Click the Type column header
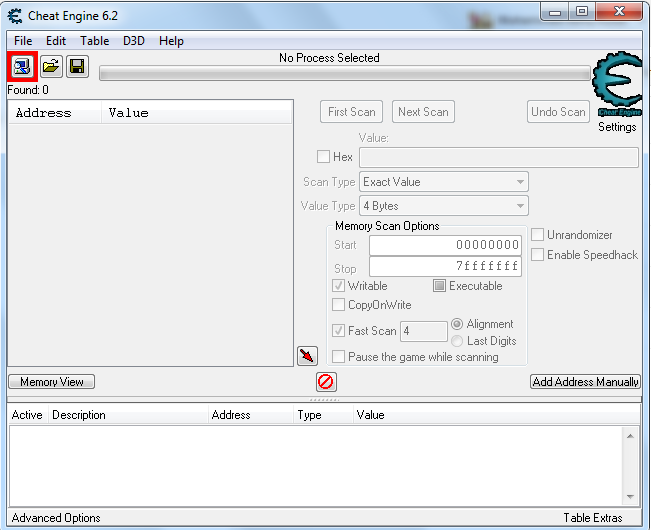 [323, 415]
